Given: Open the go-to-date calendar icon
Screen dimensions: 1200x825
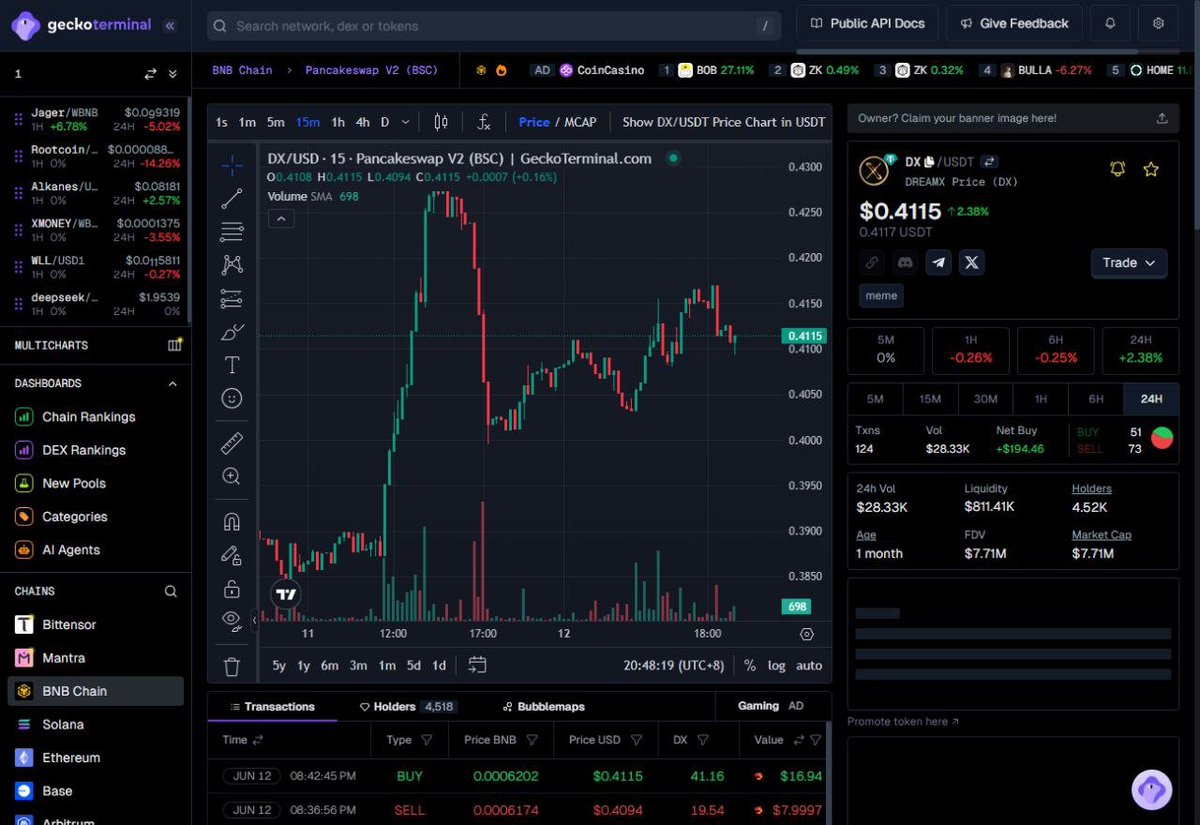Looking at the screenshot, I should point(477,665).
